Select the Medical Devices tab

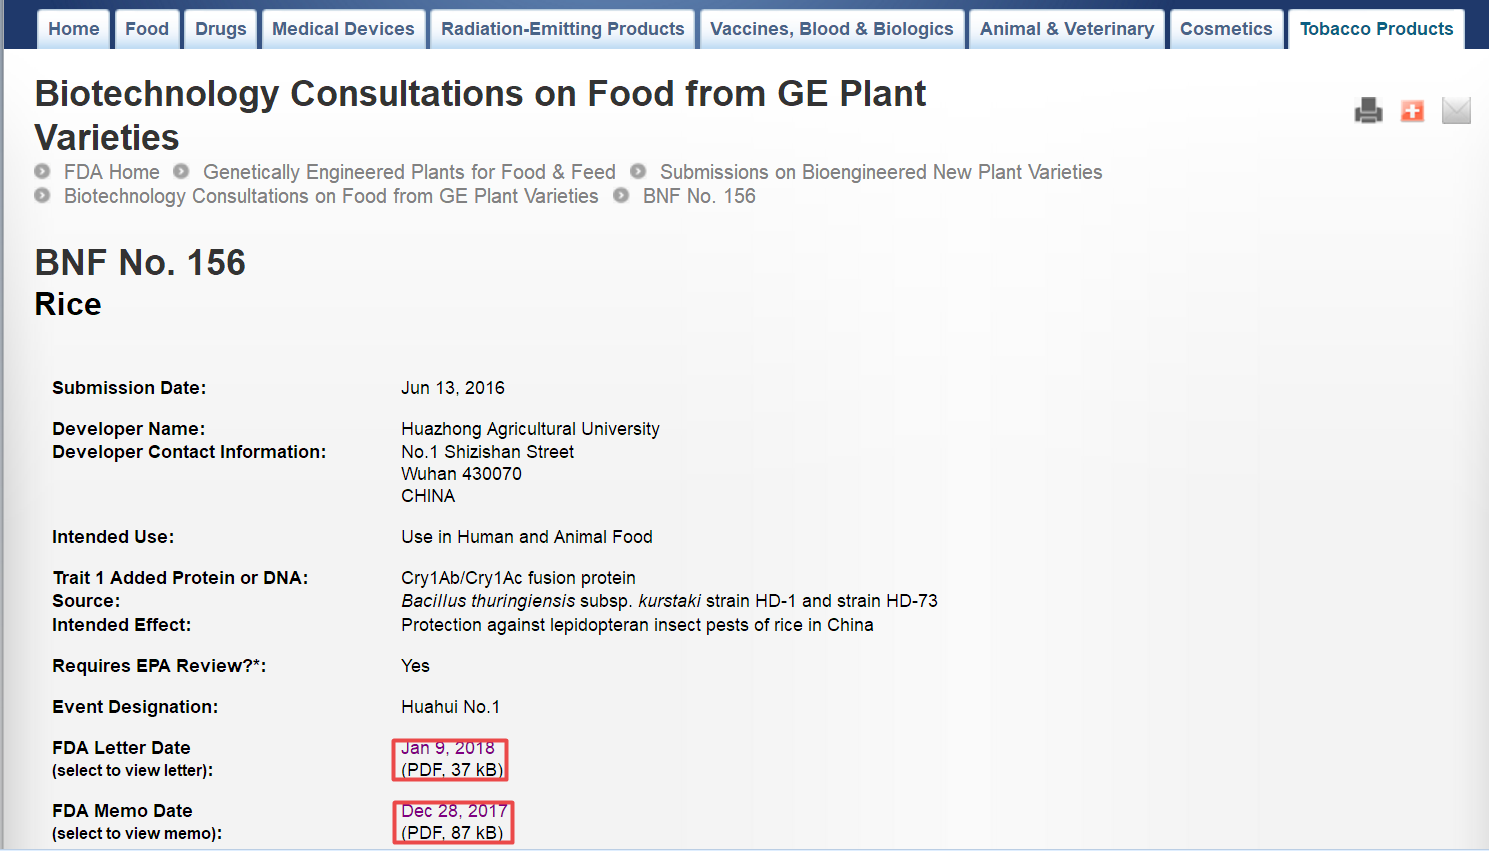point(343,29)
